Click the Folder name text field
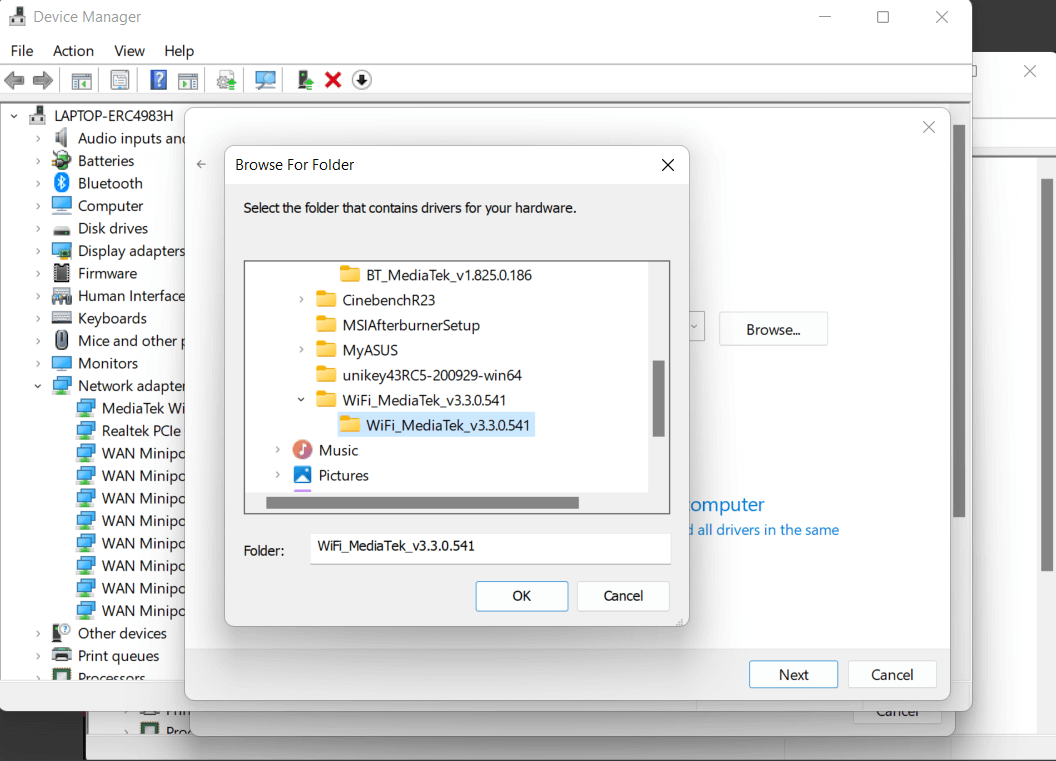 coord(489,547)
